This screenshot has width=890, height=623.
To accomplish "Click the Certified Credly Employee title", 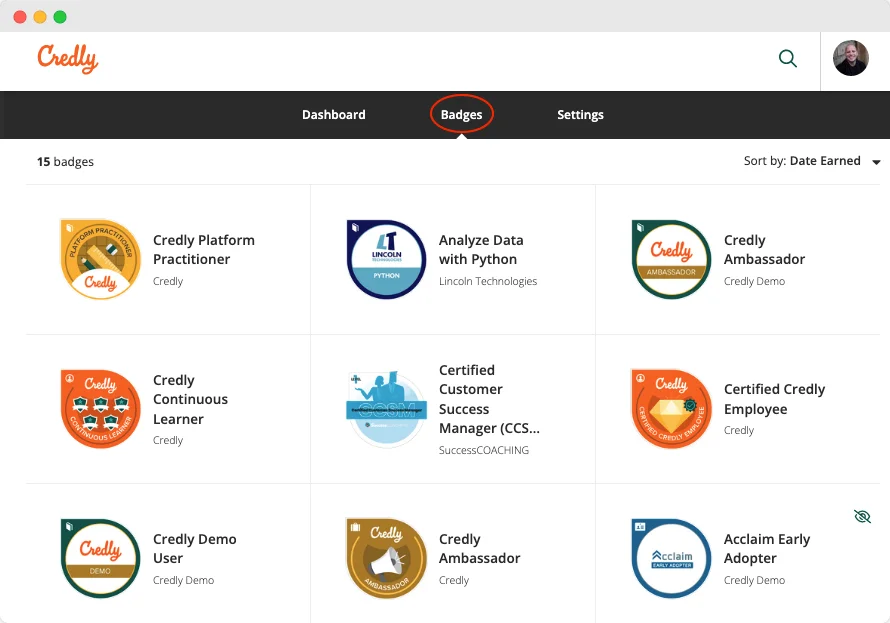I will [x=774, y=399].
